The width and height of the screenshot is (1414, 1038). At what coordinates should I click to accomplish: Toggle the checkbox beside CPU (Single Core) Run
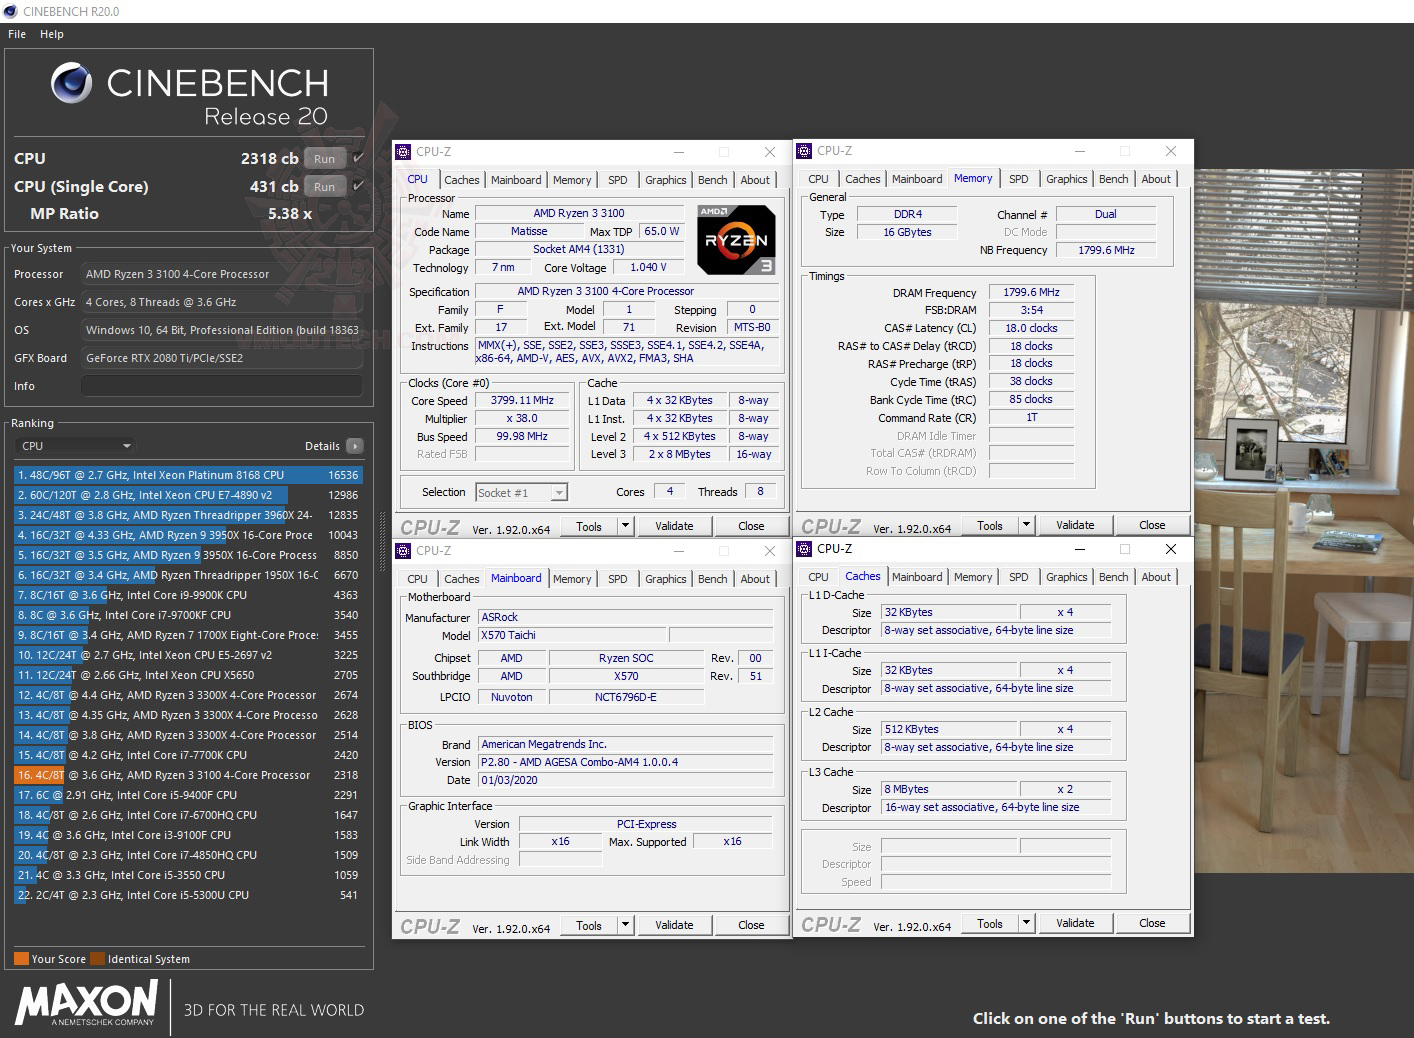click(358, 186)
